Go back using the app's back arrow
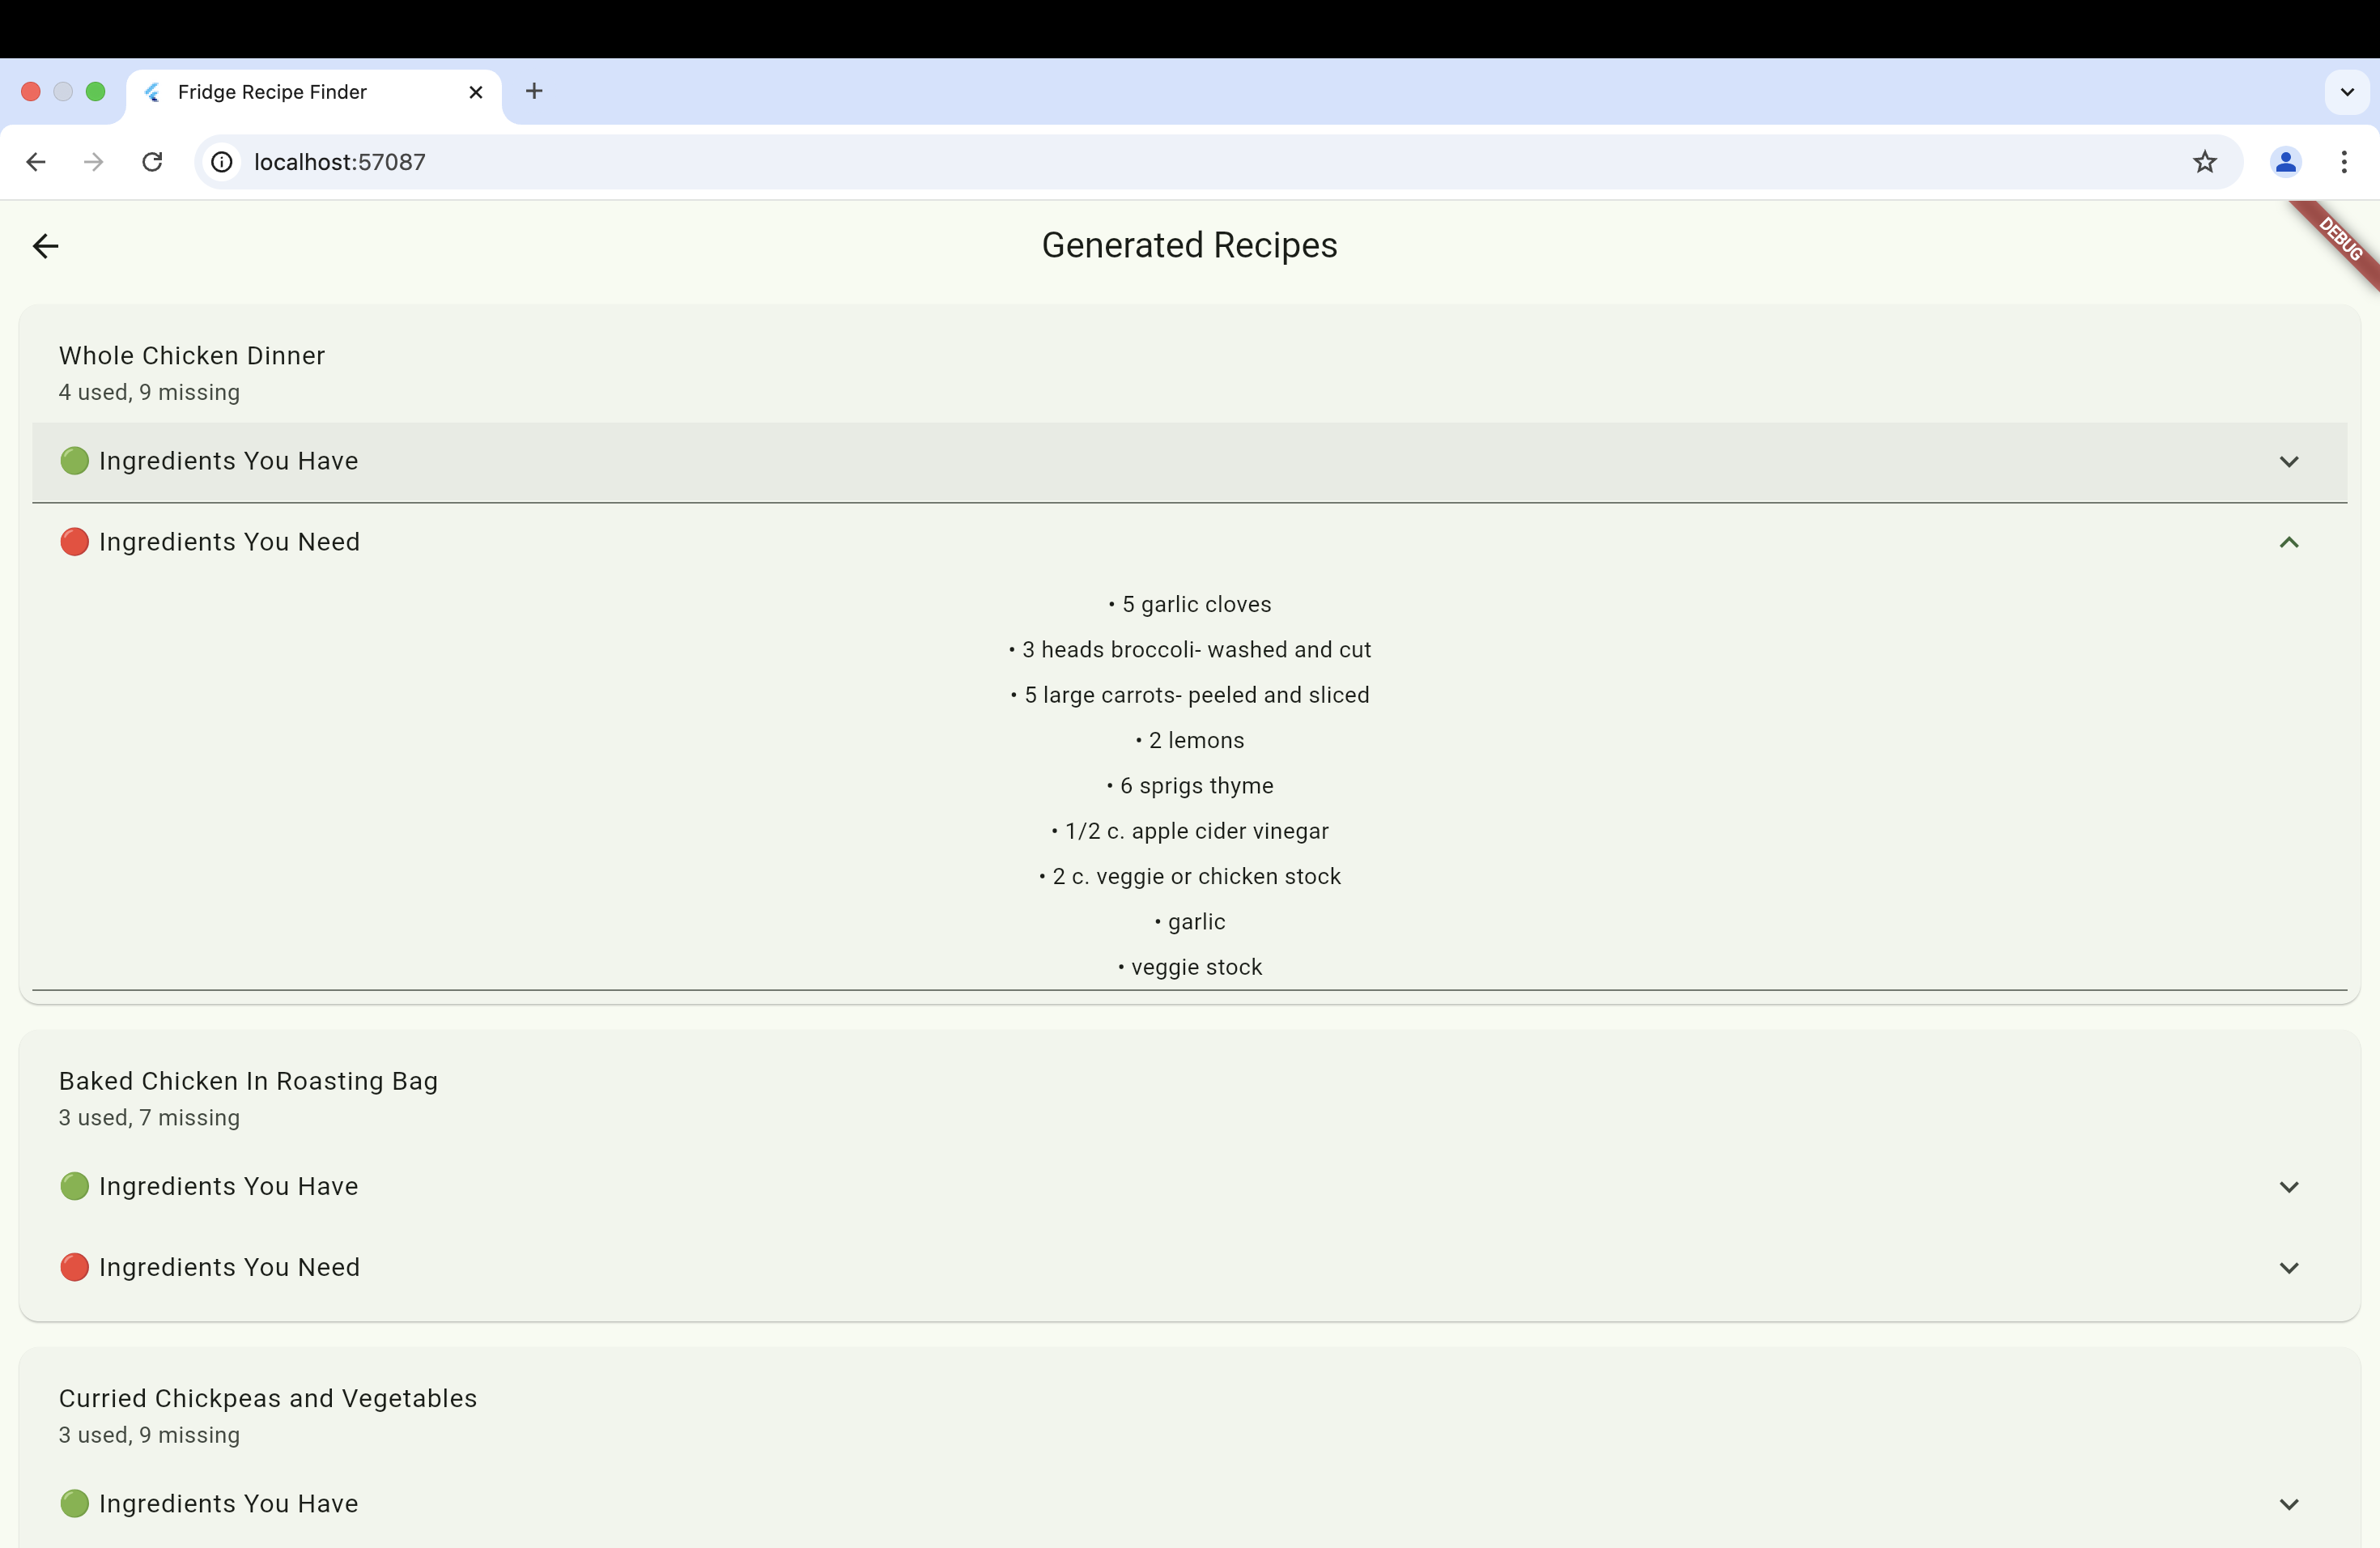2380x1548 pixels. (46, 246)
